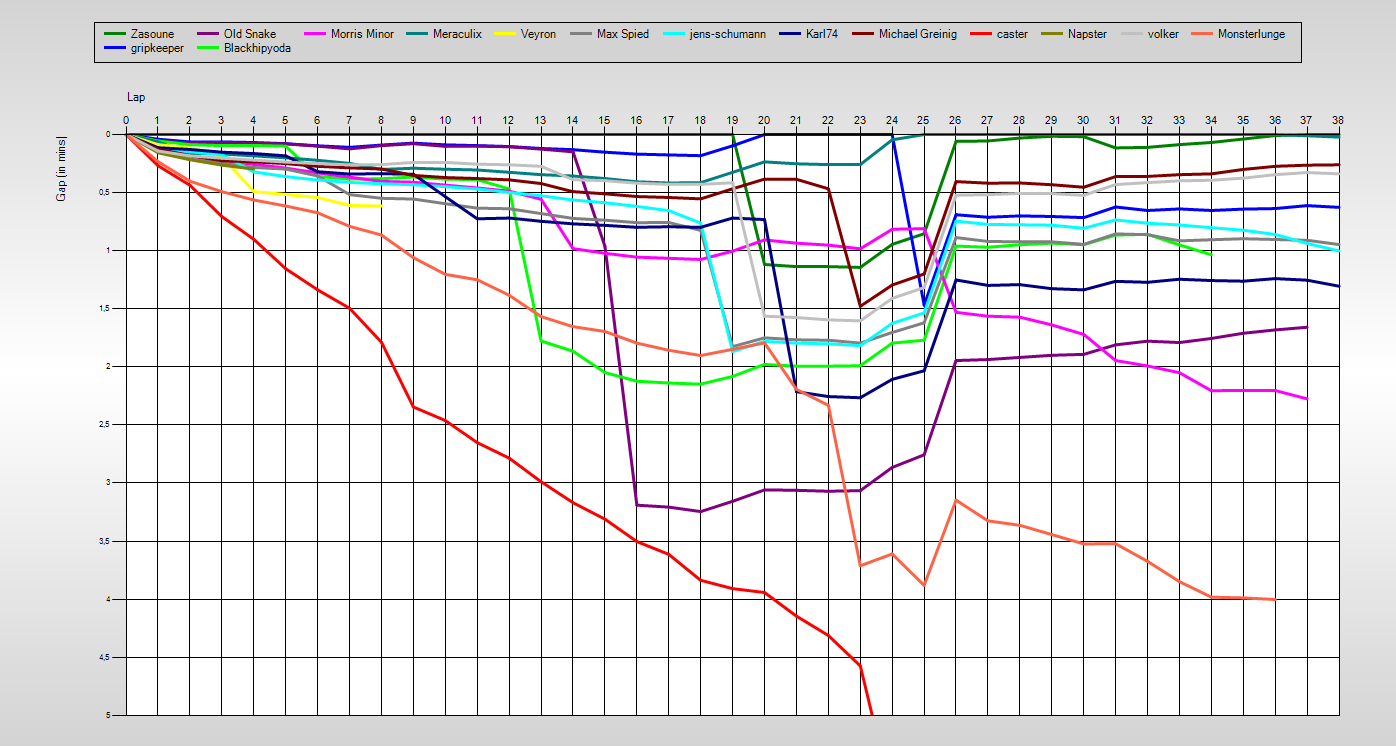
Task: Click the caster red legend color line
Action: tap(979, 34)
